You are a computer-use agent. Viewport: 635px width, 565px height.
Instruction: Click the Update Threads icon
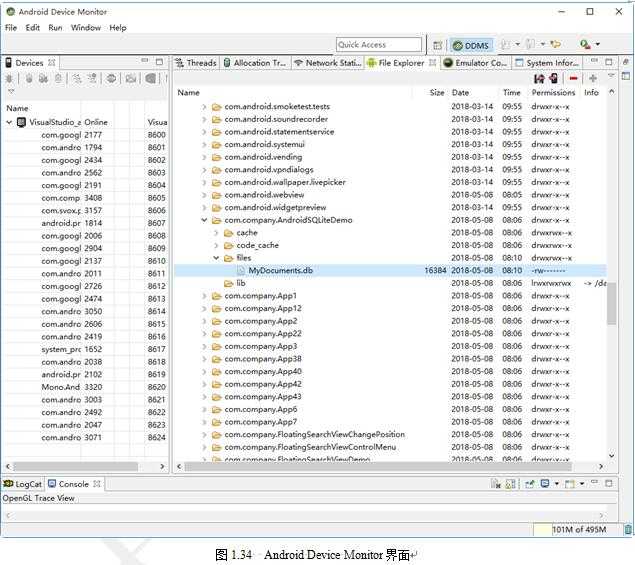(77, 79)
